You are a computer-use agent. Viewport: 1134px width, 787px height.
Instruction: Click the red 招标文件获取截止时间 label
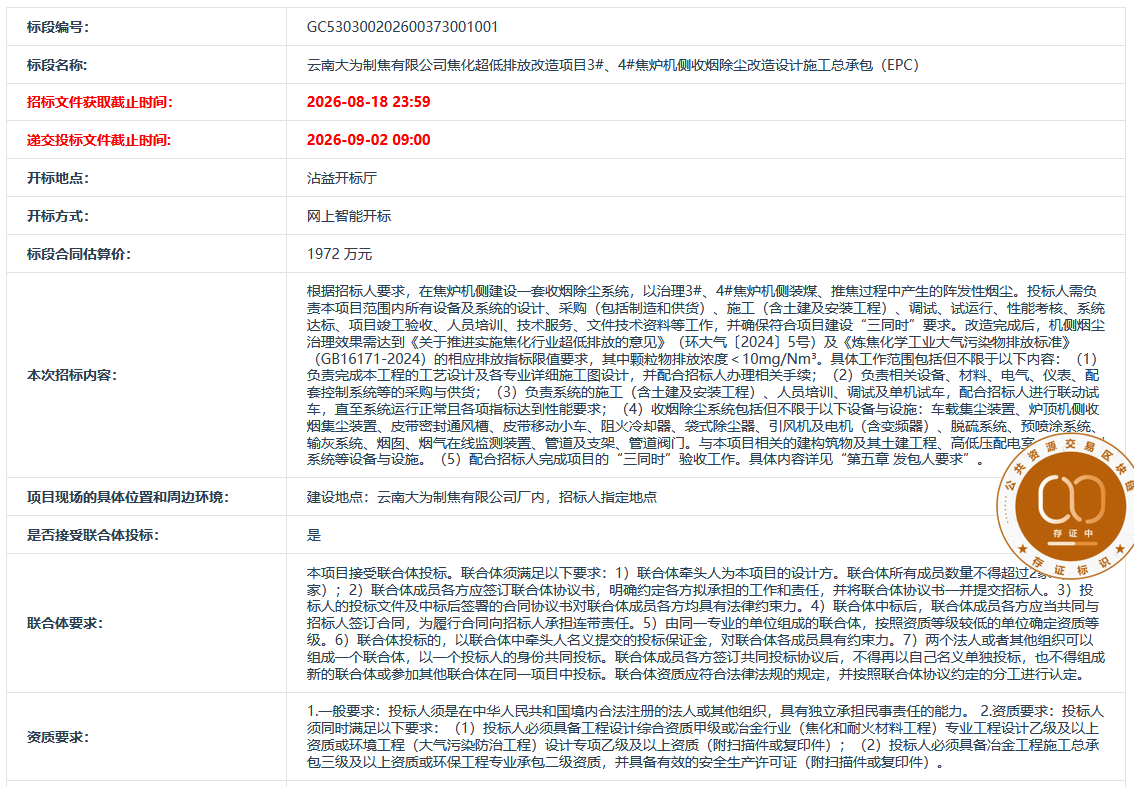pyautogui.click(x=100, y=102)
